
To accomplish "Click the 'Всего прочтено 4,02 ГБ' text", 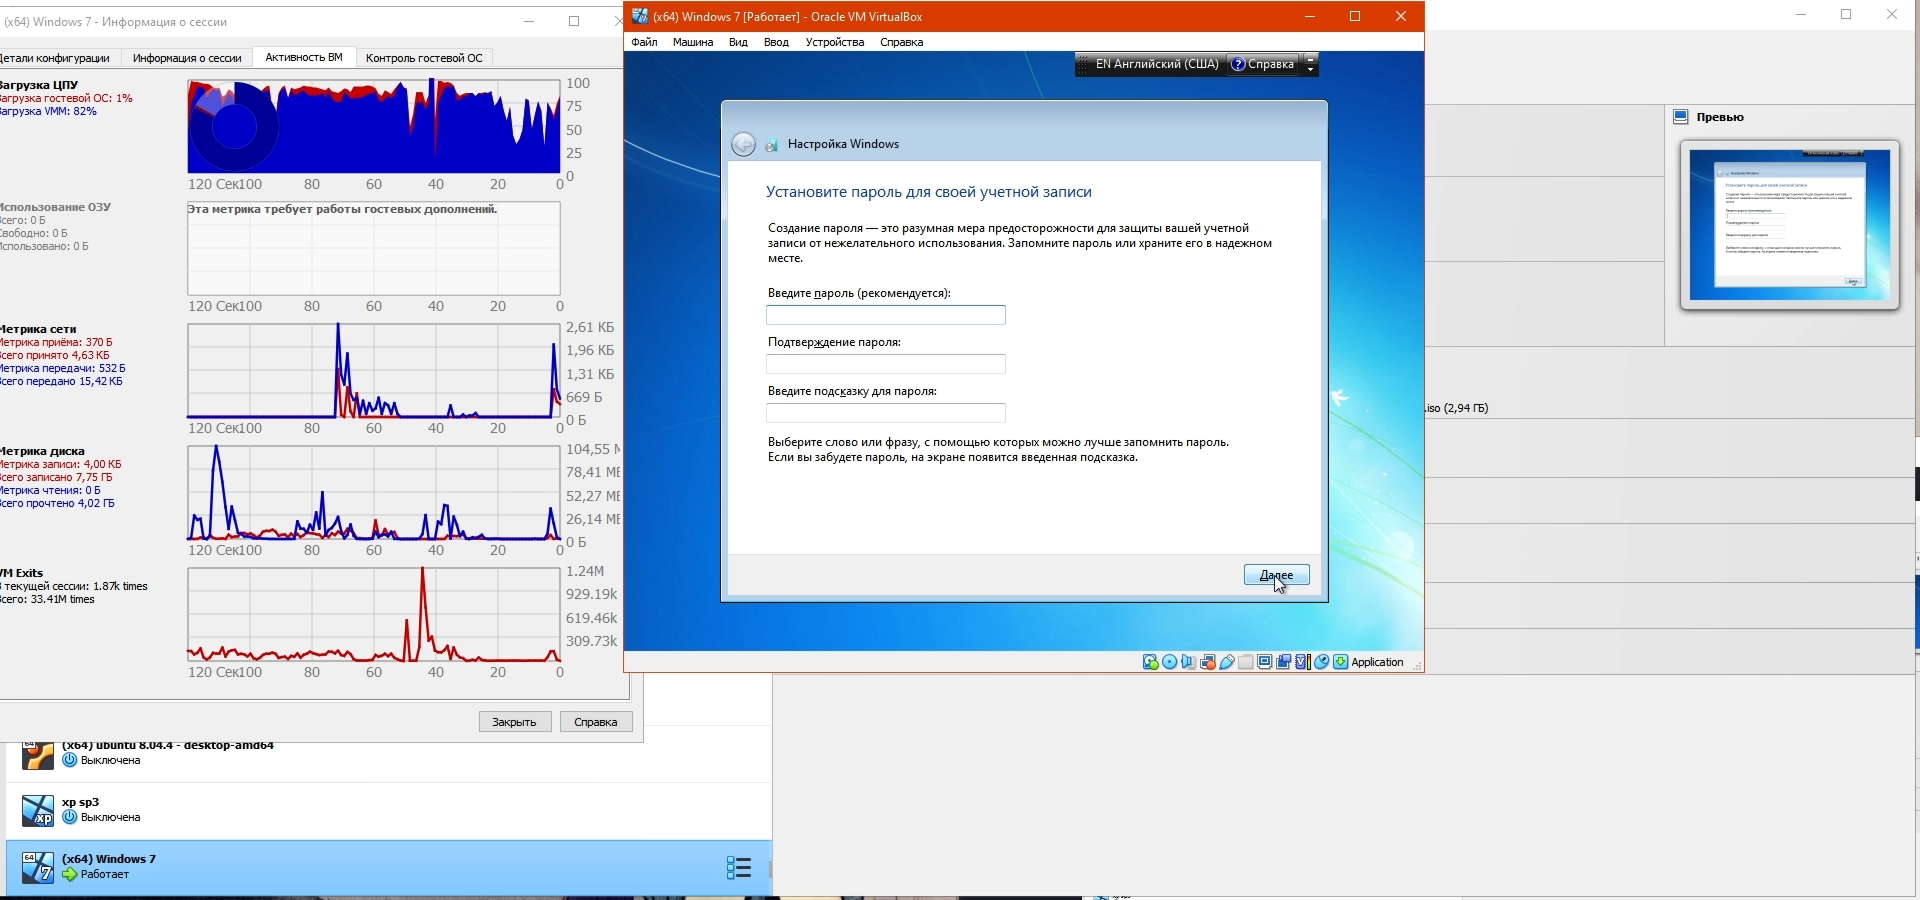I will click(x=58, y=503).
